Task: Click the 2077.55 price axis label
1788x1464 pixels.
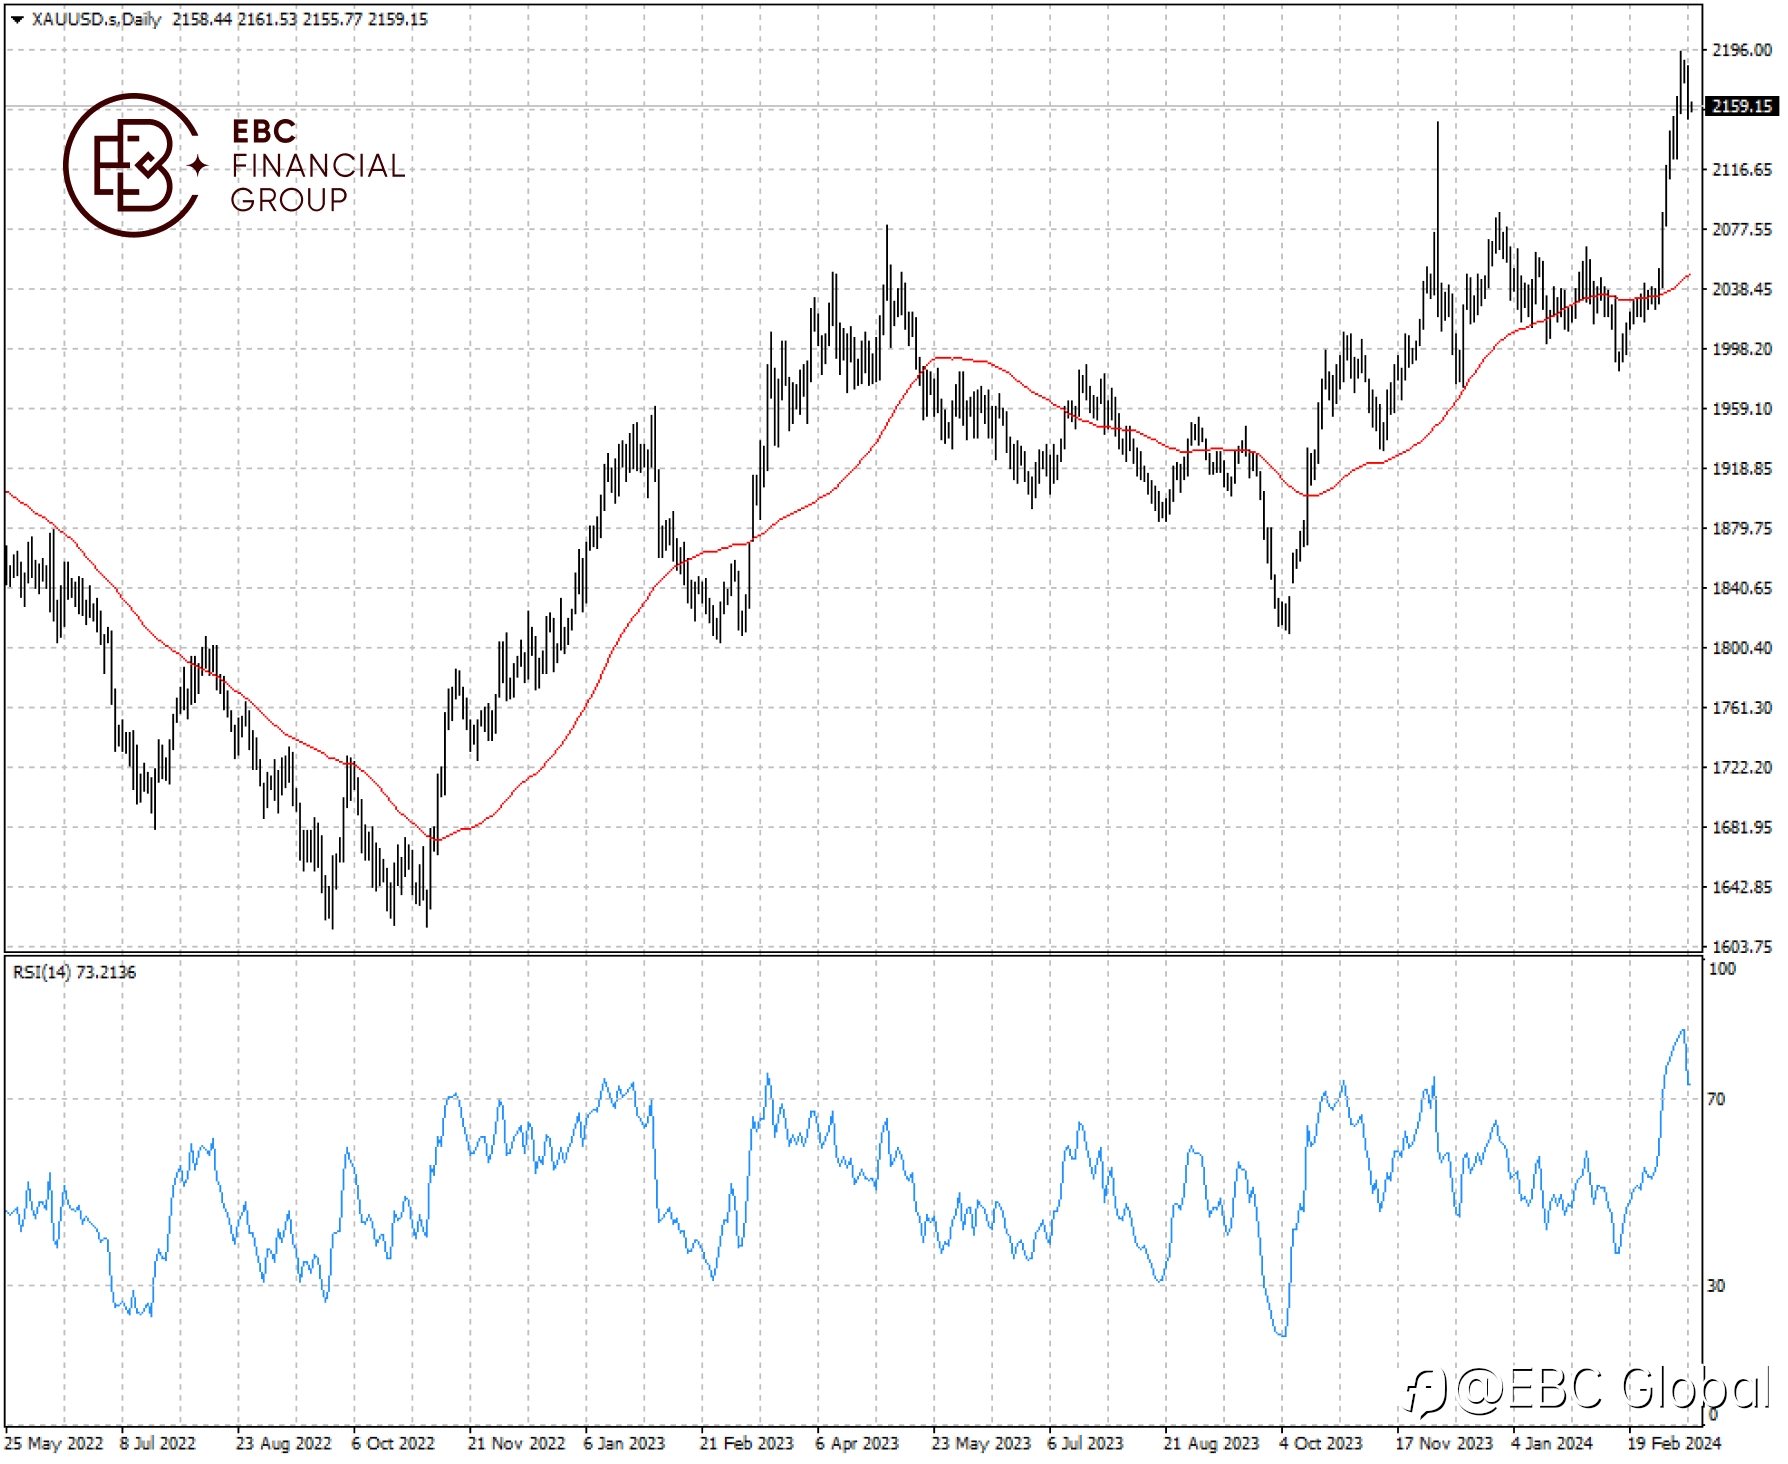Action: (1742, 230)
